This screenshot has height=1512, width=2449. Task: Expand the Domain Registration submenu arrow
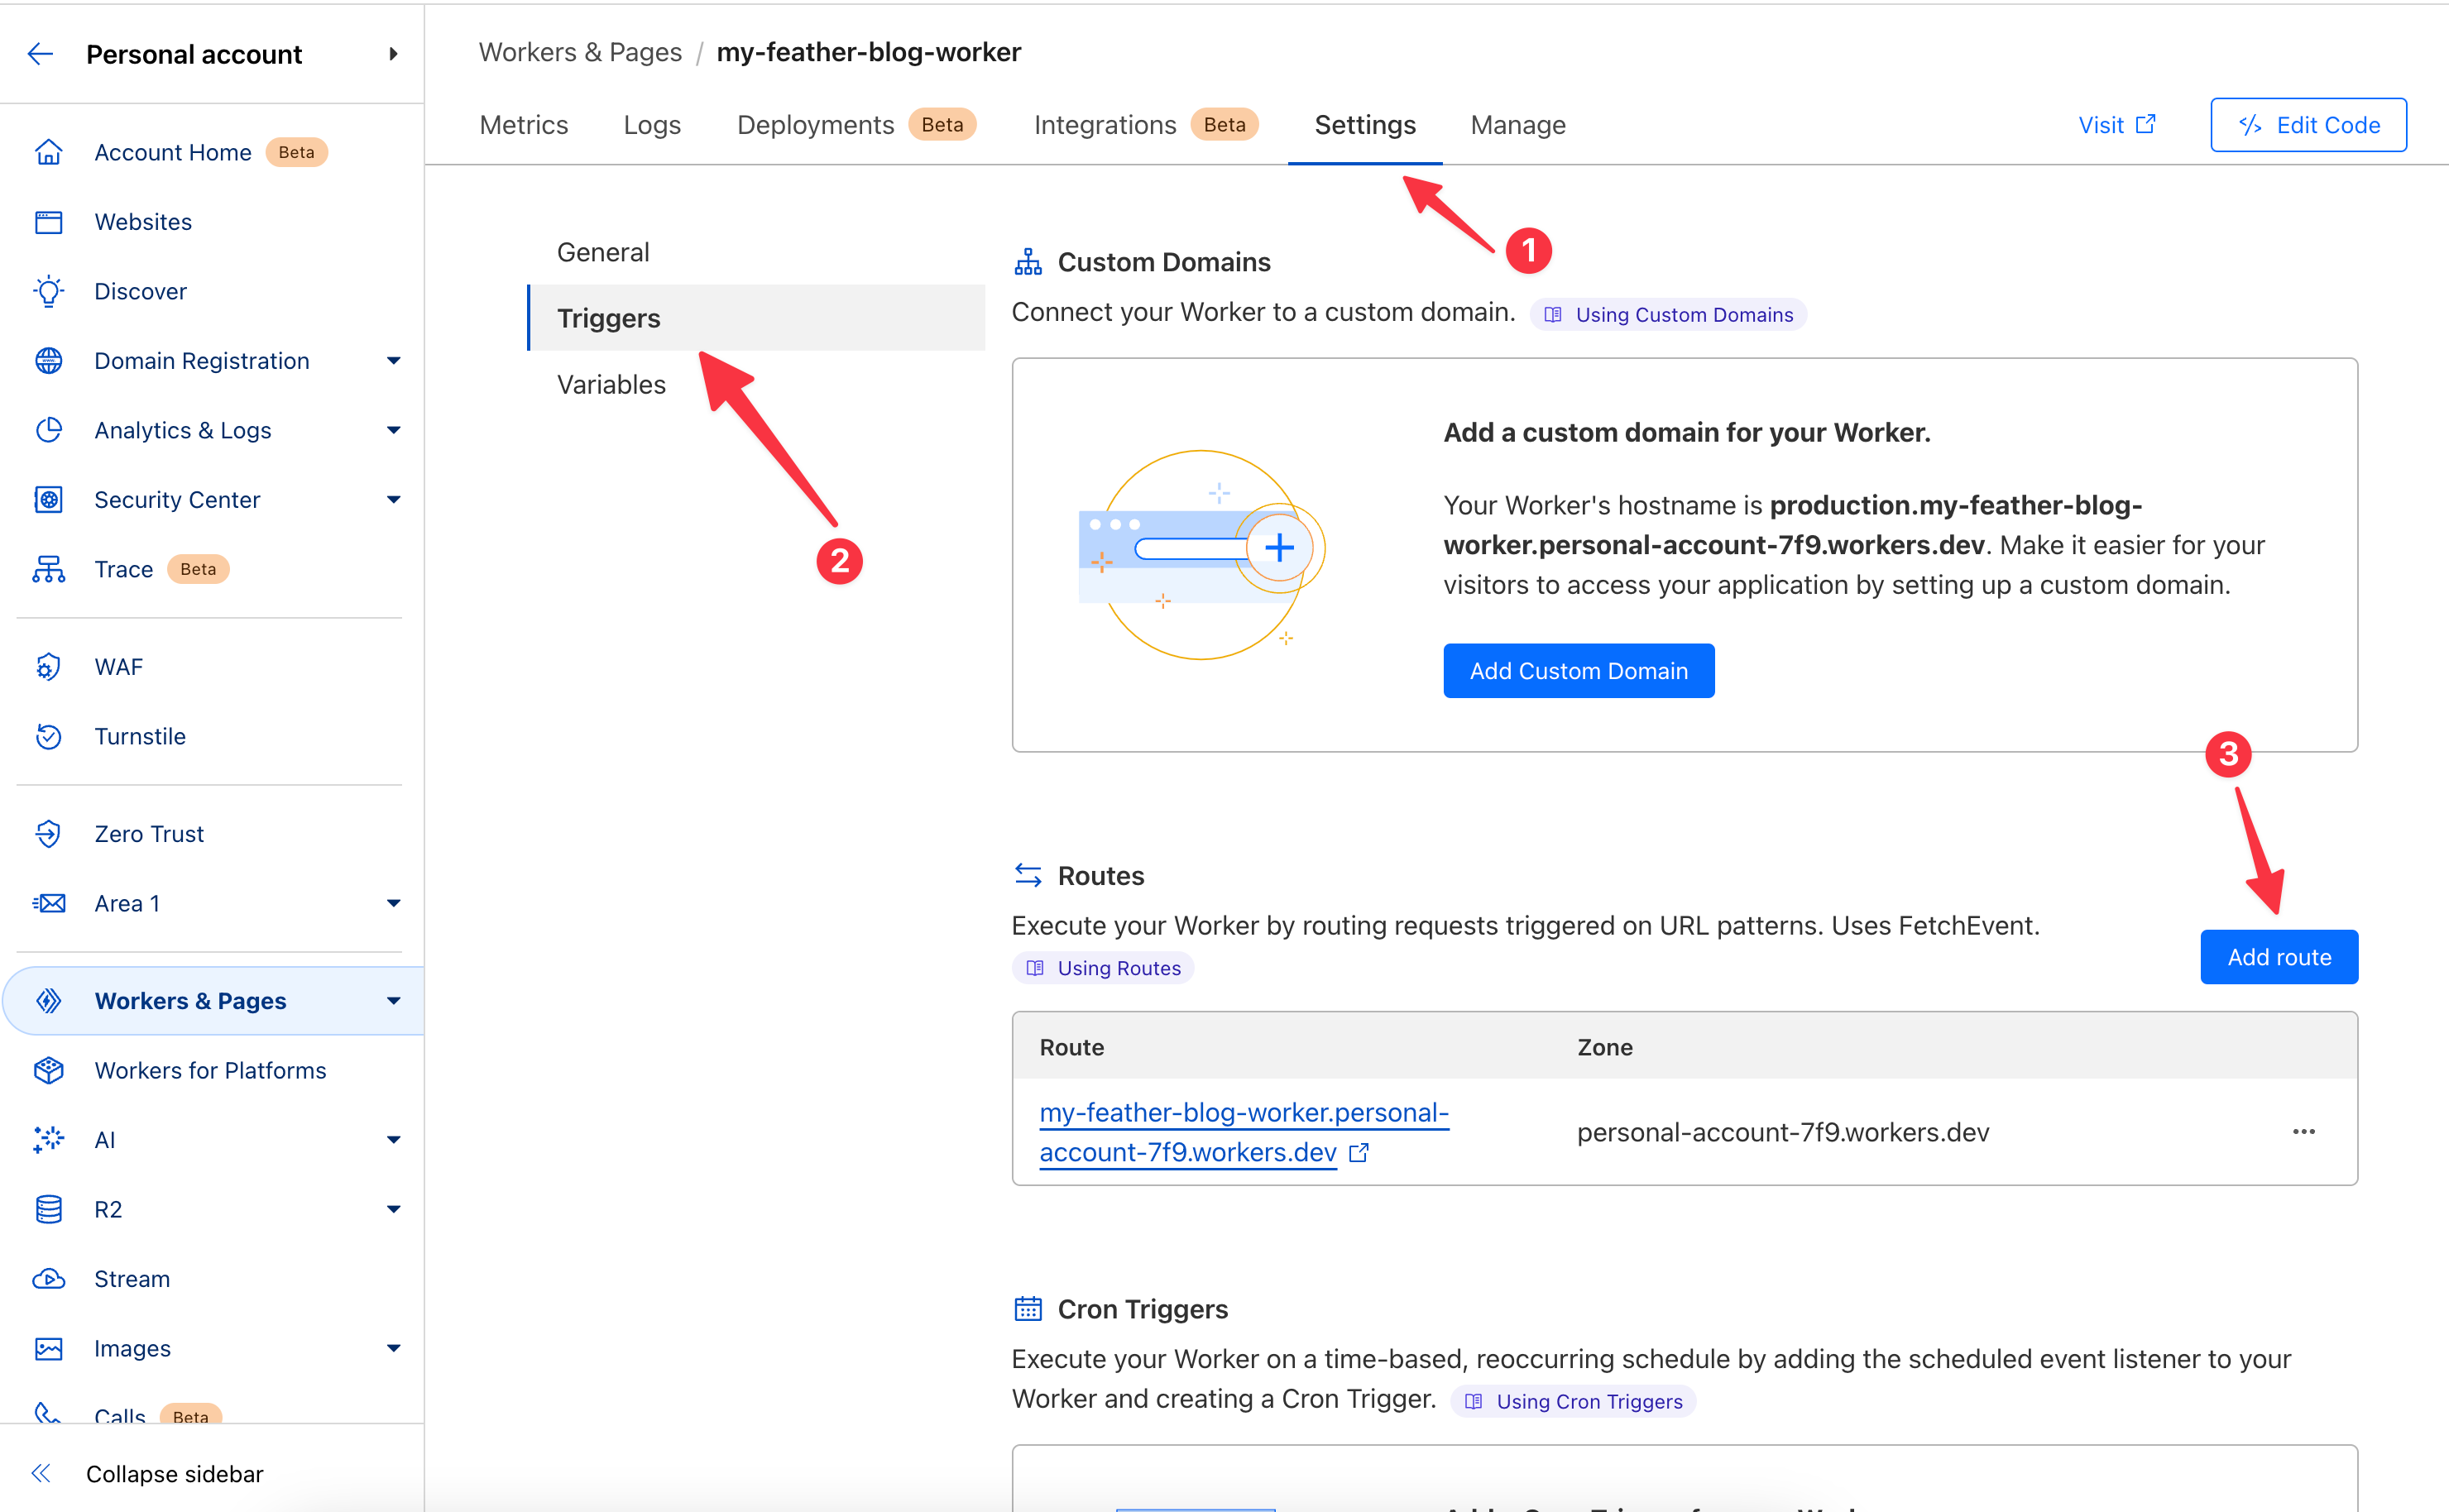tap(394, 361)
